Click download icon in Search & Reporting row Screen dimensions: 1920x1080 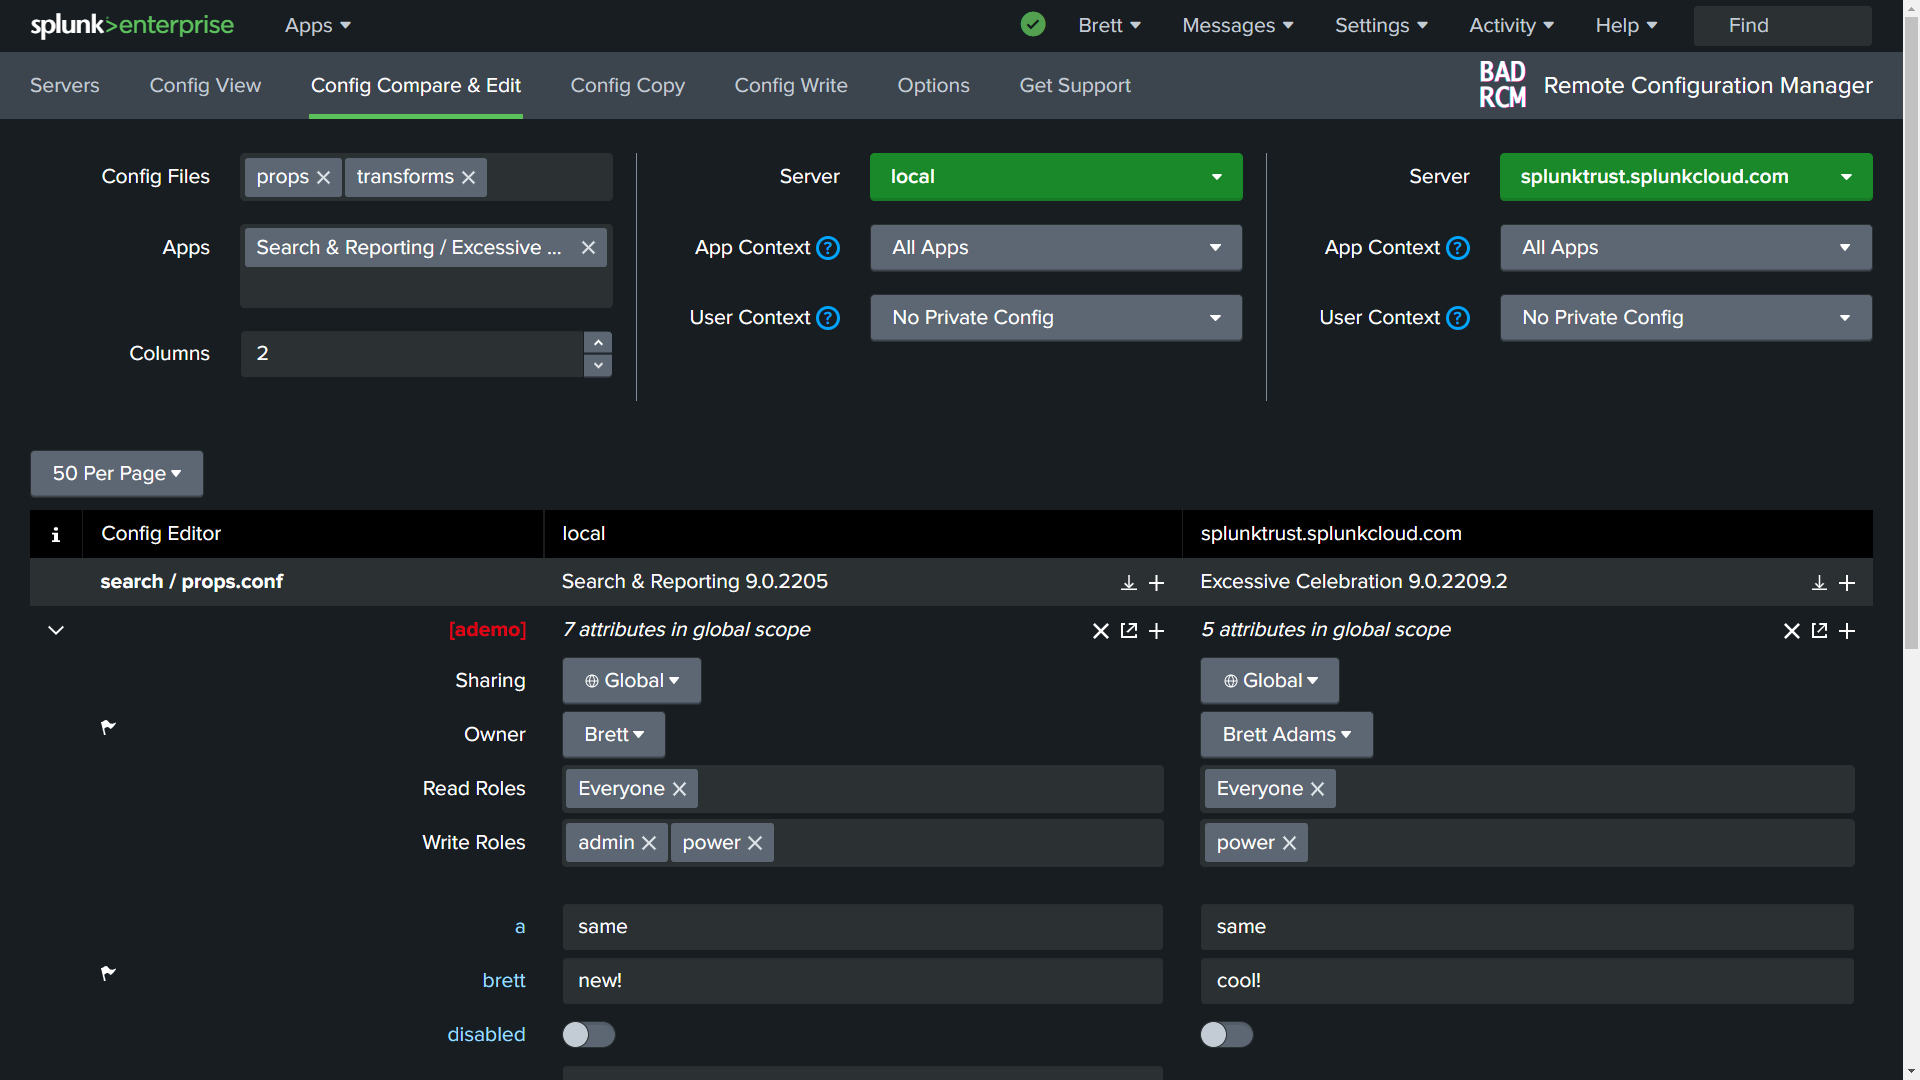point(1128,583)
